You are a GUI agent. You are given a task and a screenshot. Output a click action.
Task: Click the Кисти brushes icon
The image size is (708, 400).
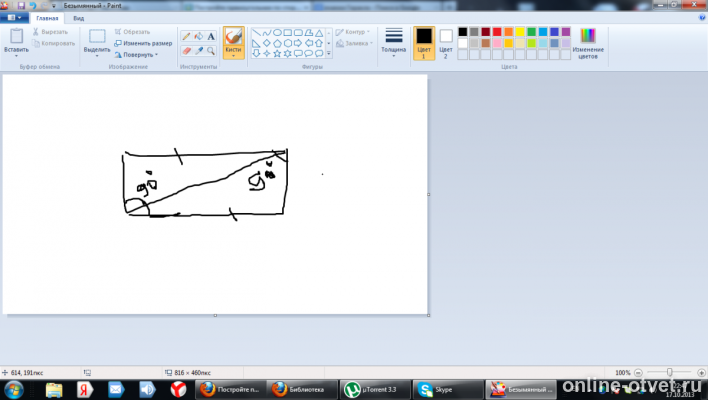(x=233, y=37)
